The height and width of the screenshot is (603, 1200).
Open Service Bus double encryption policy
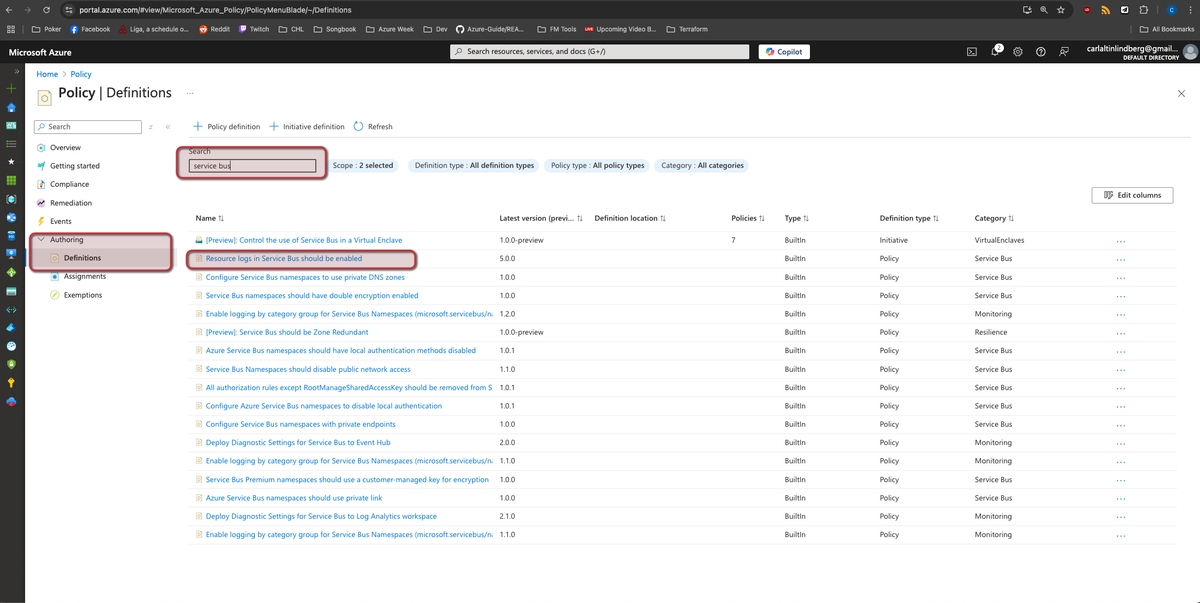pyautogui.click(x=312, y=296)
